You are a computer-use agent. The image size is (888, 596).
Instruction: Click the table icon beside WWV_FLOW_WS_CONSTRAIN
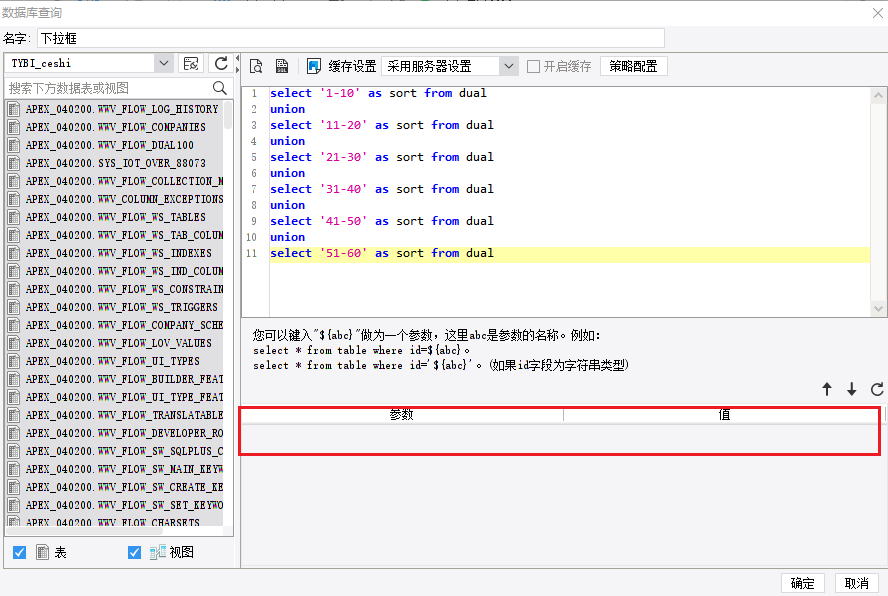coord(14,289)
